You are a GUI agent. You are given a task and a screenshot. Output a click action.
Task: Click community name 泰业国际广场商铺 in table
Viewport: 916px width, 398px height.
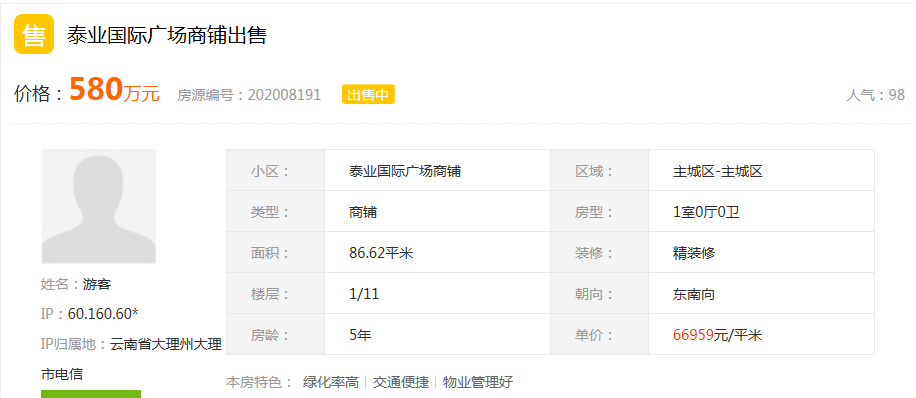405,172
